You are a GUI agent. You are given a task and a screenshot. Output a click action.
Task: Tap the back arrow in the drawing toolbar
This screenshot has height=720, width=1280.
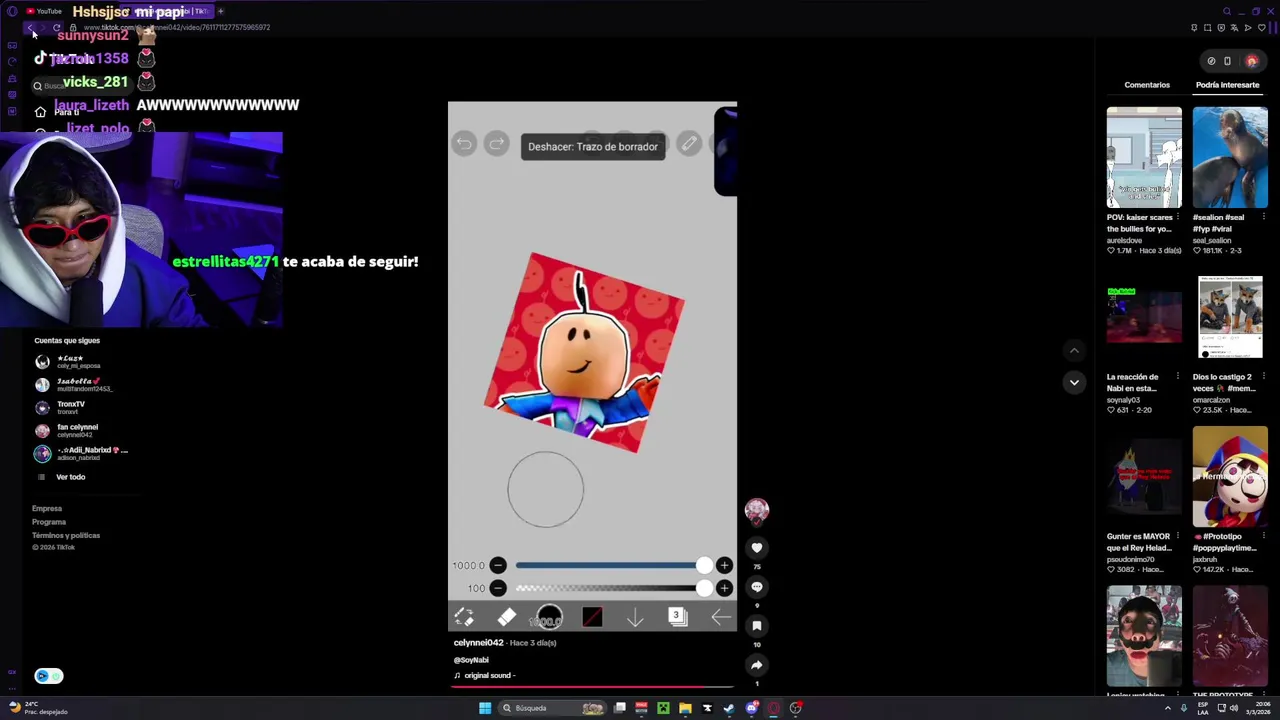720,618
